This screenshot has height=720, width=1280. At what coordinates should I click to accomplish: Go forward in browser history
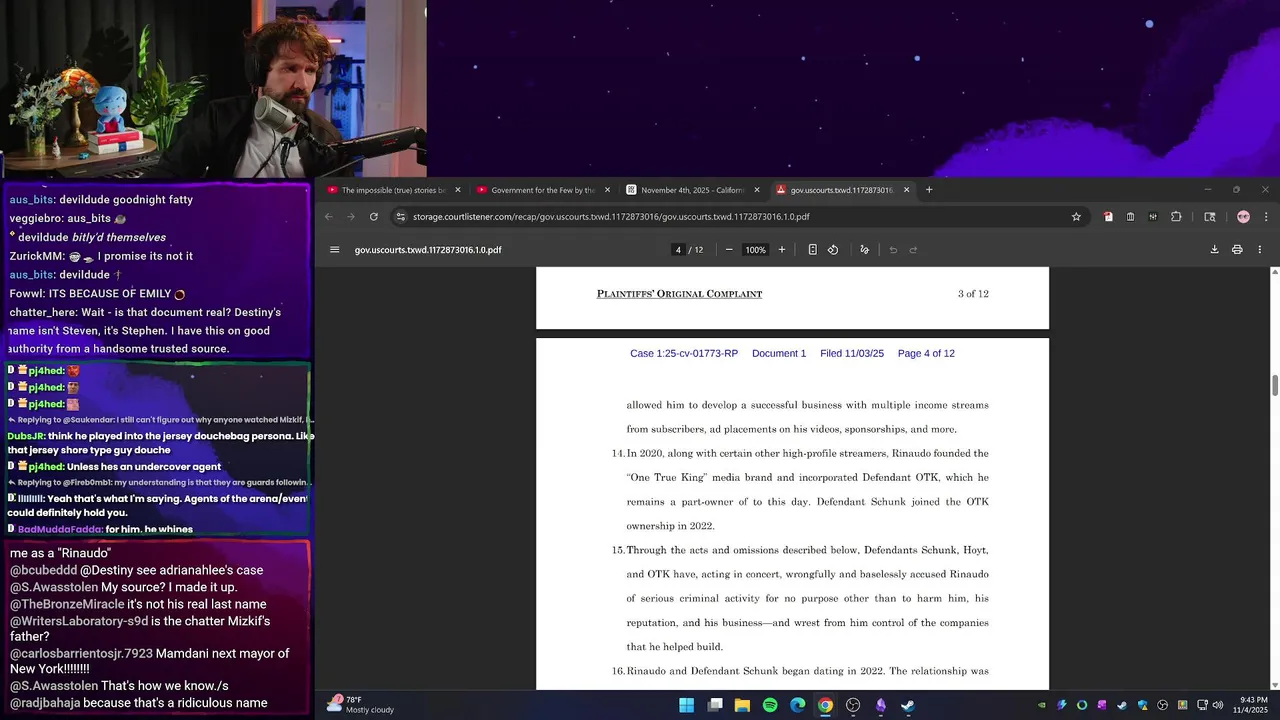(351, 217)
